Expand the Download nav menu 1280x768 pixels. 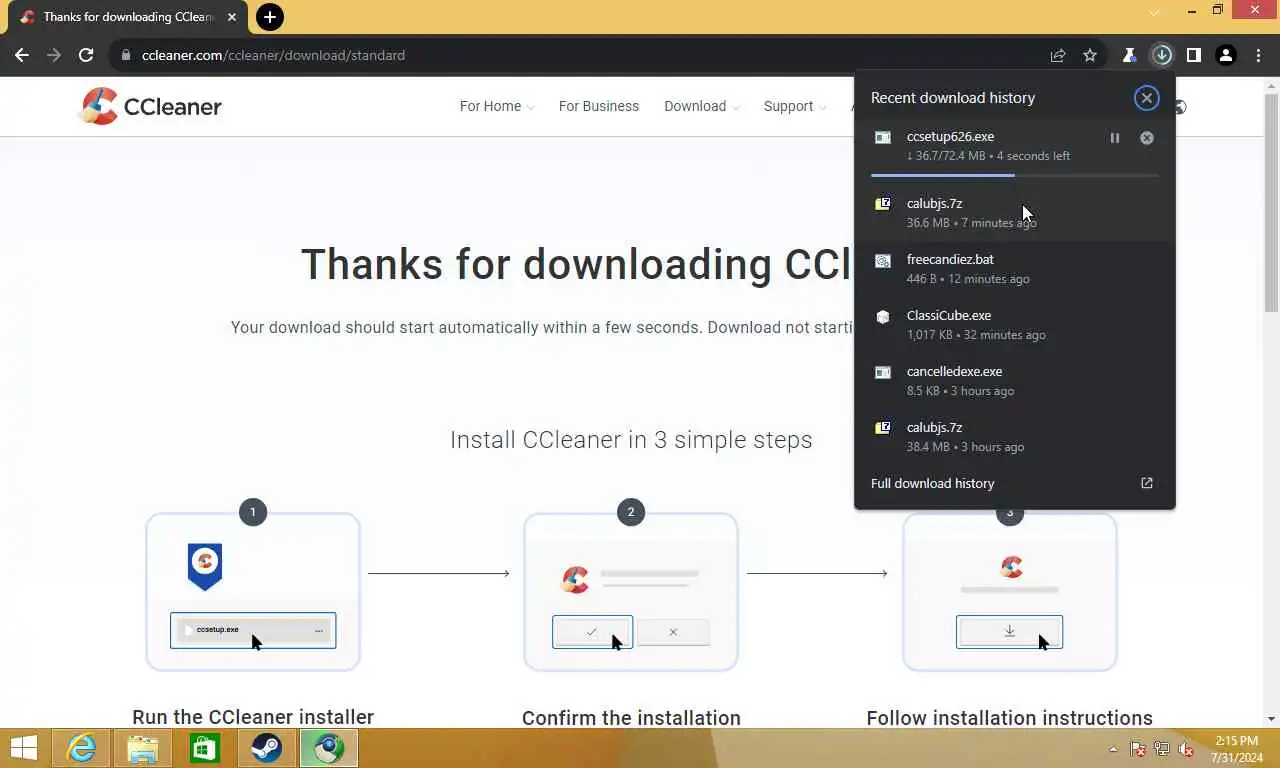pyautogui.click(x=702, y=106)
